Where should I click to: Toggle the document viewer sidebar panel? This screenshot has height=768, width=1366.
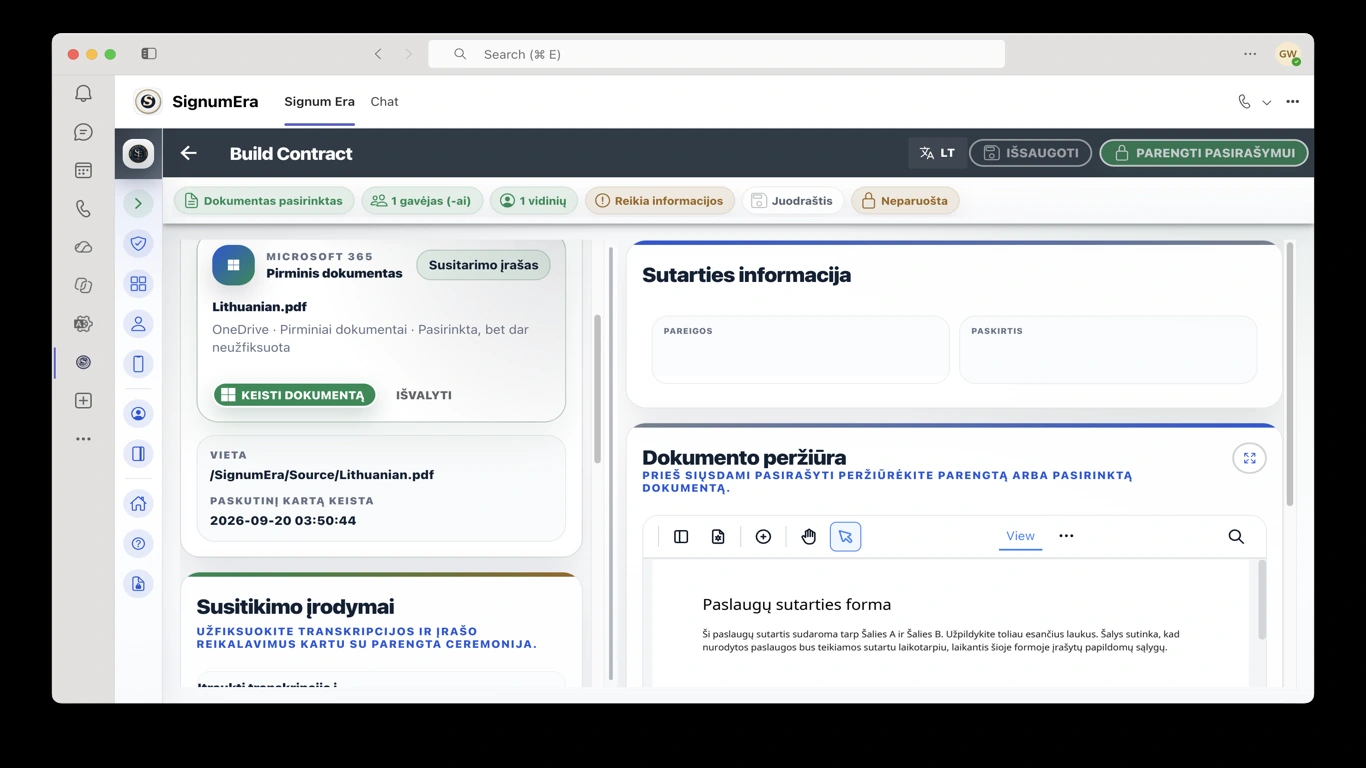tap(681, 537)
